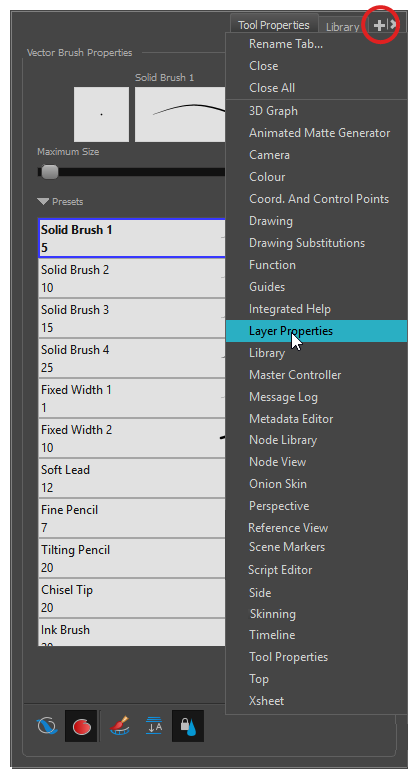Click the collapse arrow beside plus icon
Image resolution: width=418 pixels, height=779 pixels.
[x=393, y=24]
